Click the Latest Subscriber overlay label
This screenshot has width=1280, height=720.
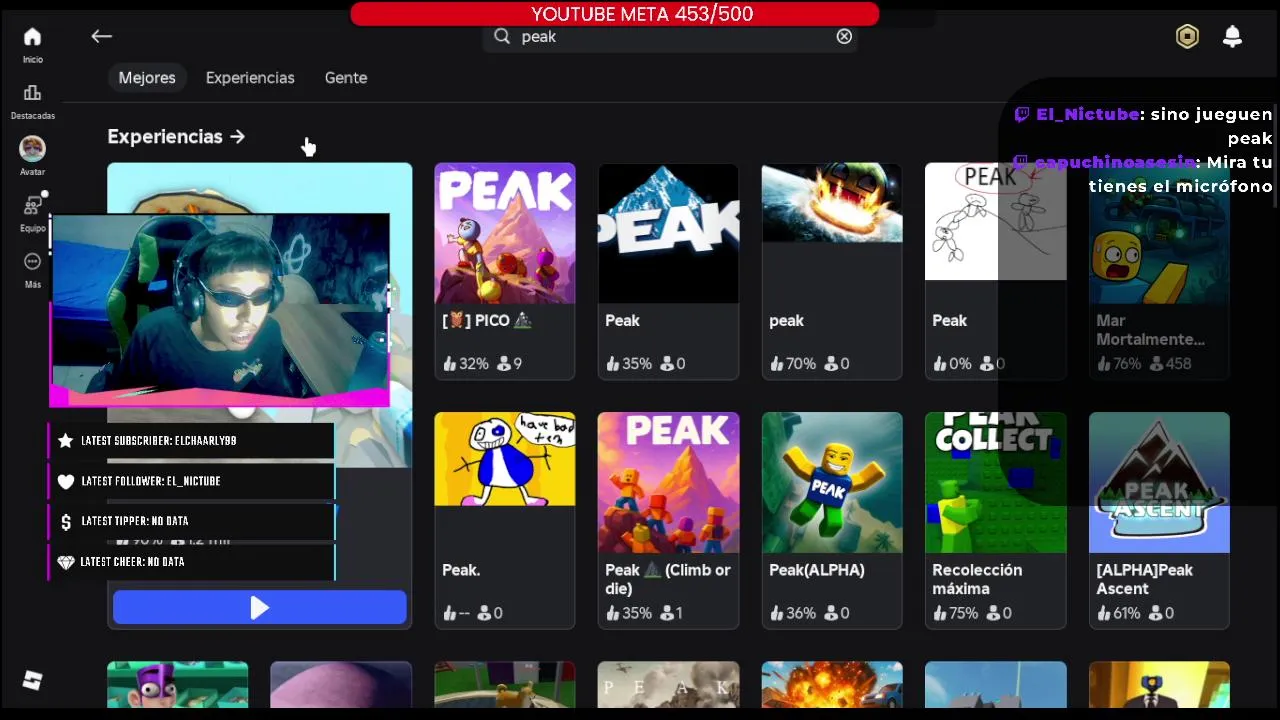[x=159, y=440]
